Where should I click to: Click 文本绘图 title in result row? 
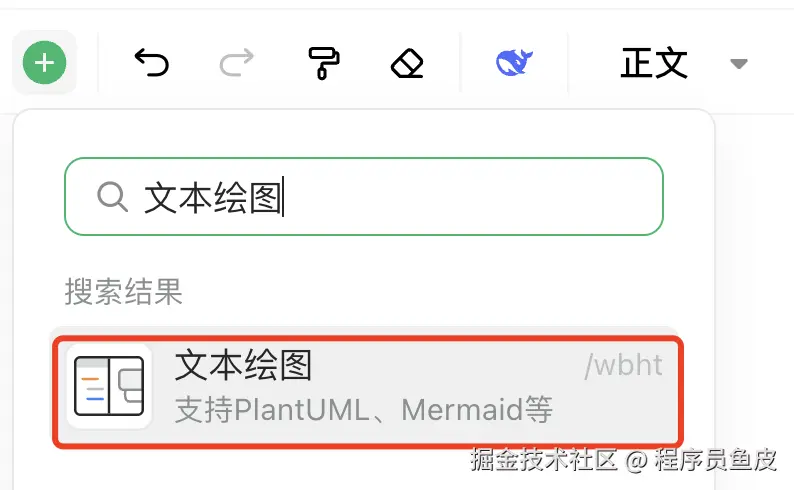[x=243, y=365]
